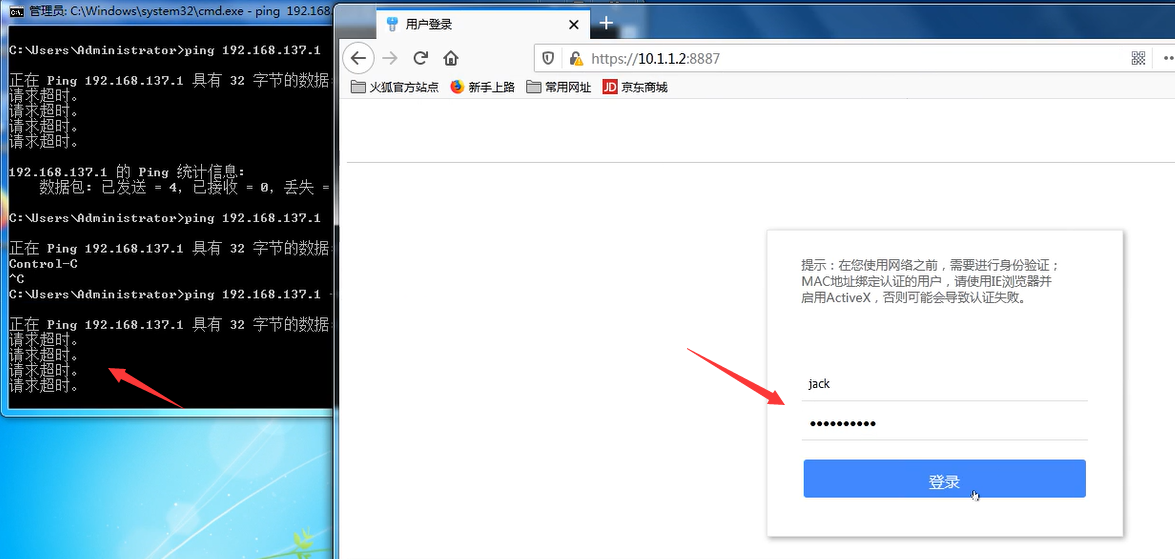Open the 京东商城 bookmark

point(635,87)
